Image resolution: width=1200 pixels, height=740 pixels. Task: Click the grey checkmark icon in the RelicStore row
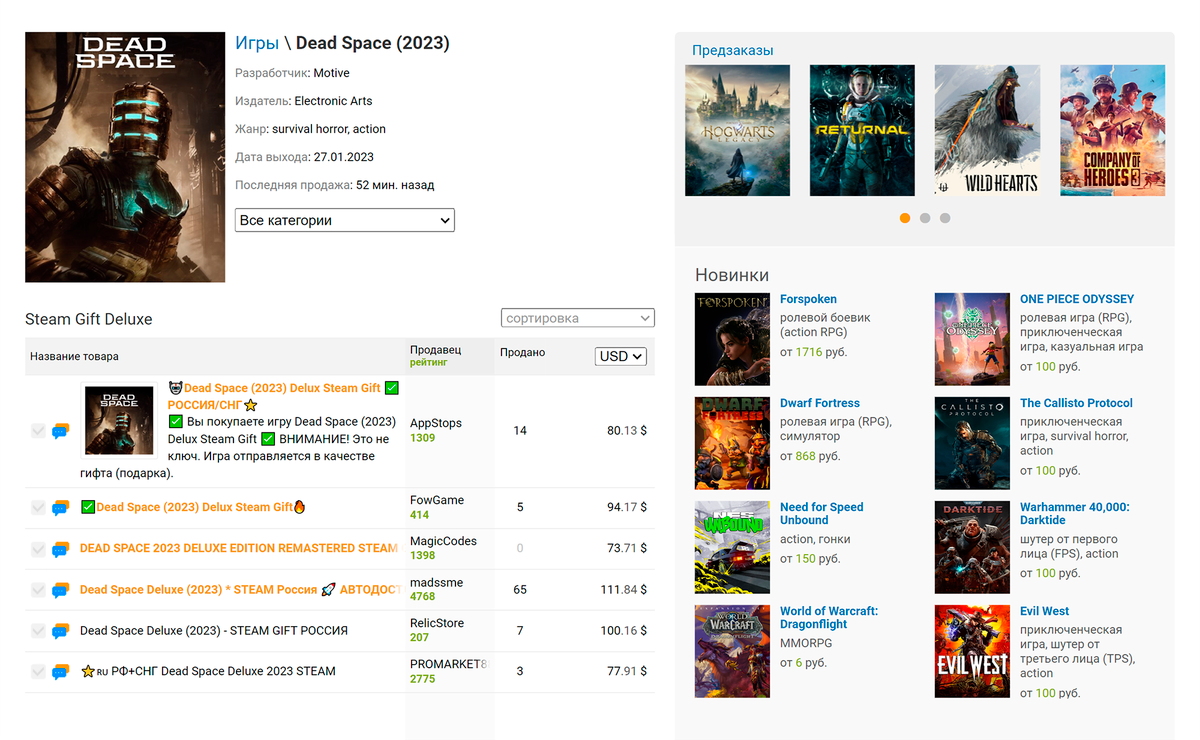tap(38, 631)
